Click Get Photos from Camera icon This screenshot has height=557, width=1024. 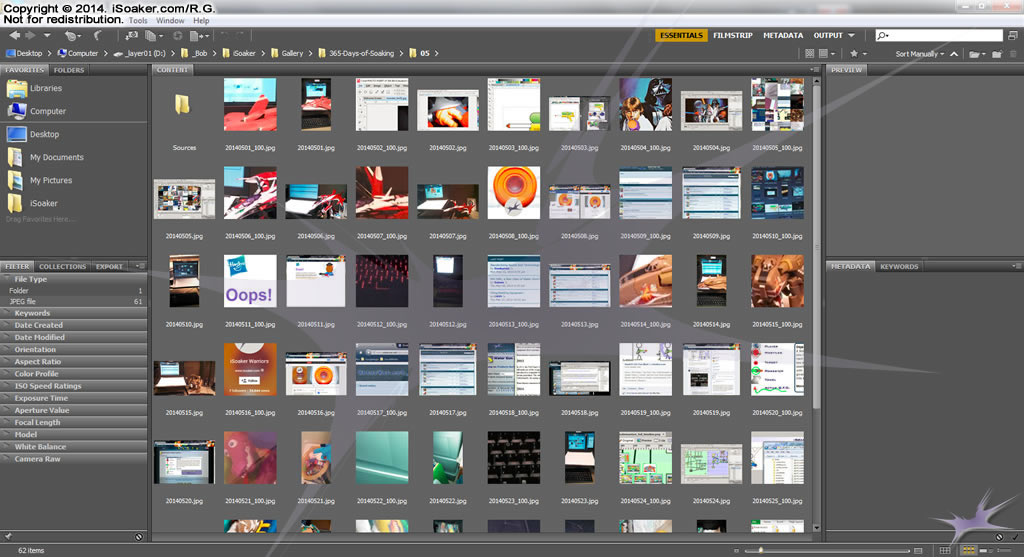point(131,35)
